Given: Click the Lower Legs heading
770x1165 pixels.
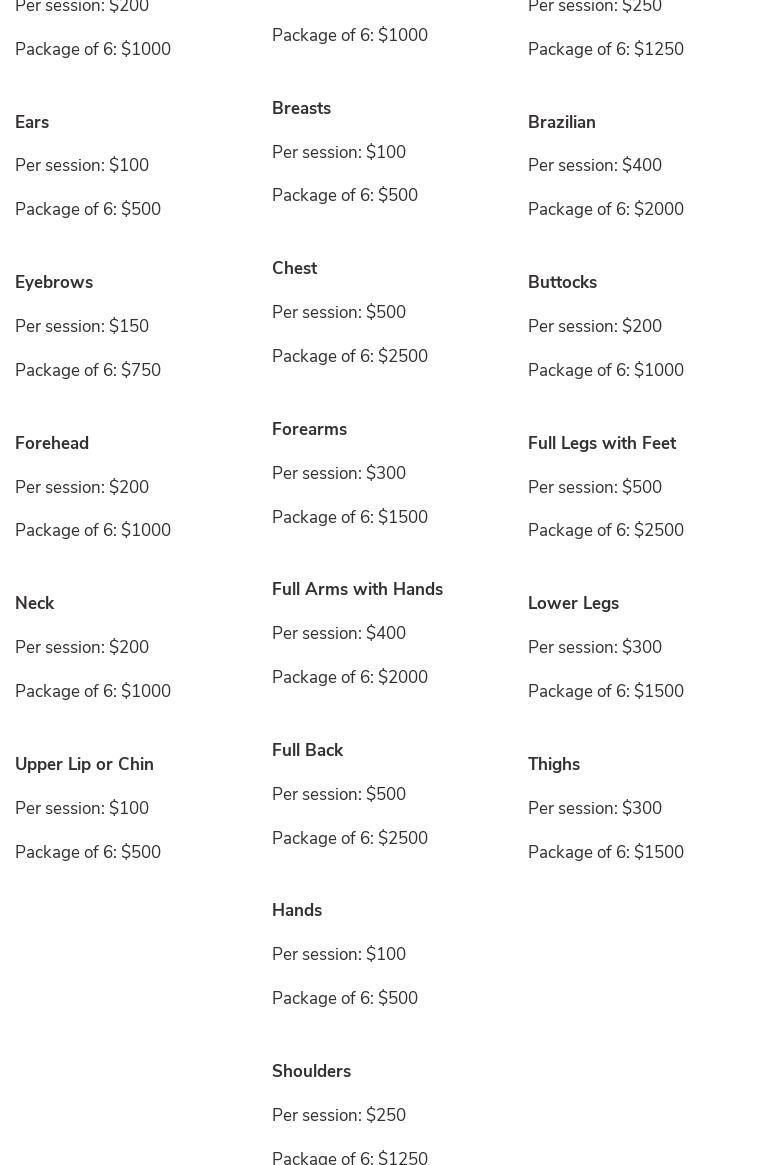Looking at the screenshot, I should pos(573,603).
